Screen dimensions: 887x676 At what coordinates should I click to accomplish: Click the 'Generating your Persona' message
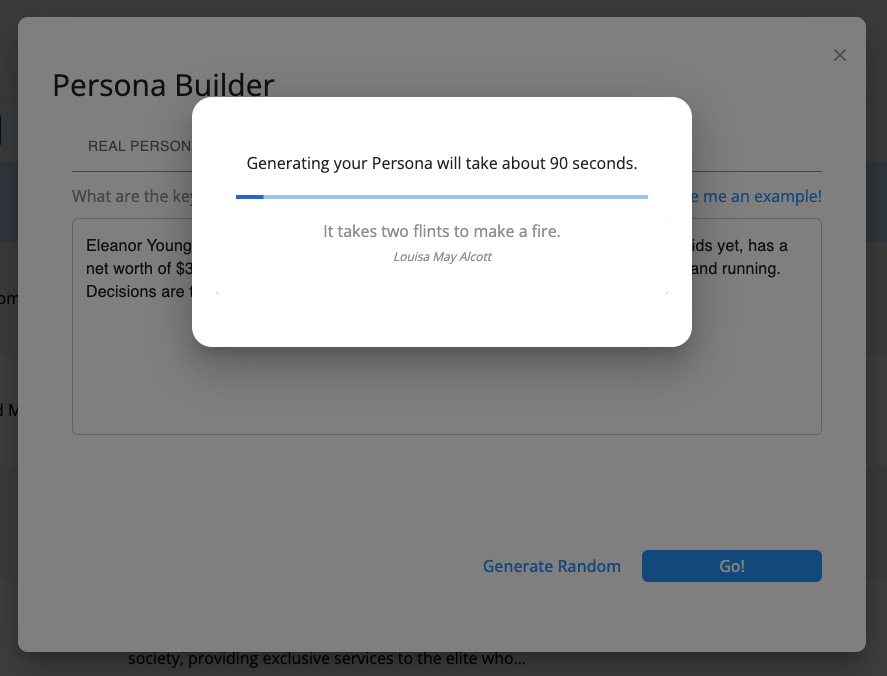[x=441, y=163]
